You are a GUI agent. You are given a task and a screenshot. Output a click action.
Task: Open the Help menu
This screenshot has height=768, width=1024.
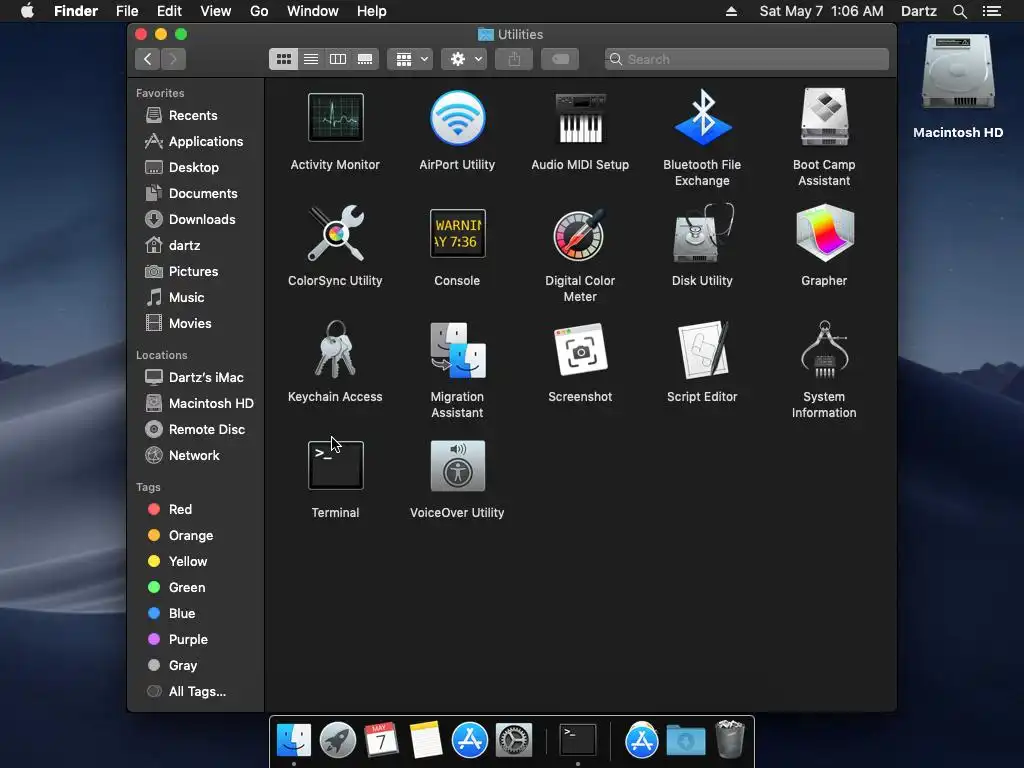click(372, 11)
